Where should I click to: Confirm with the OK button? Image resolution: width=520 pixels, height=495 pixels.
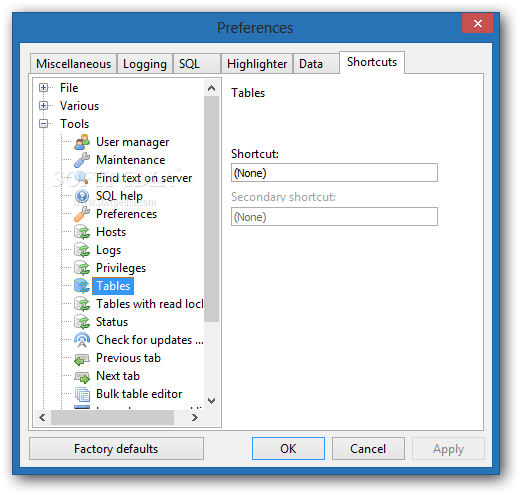[x=288, y=449]
